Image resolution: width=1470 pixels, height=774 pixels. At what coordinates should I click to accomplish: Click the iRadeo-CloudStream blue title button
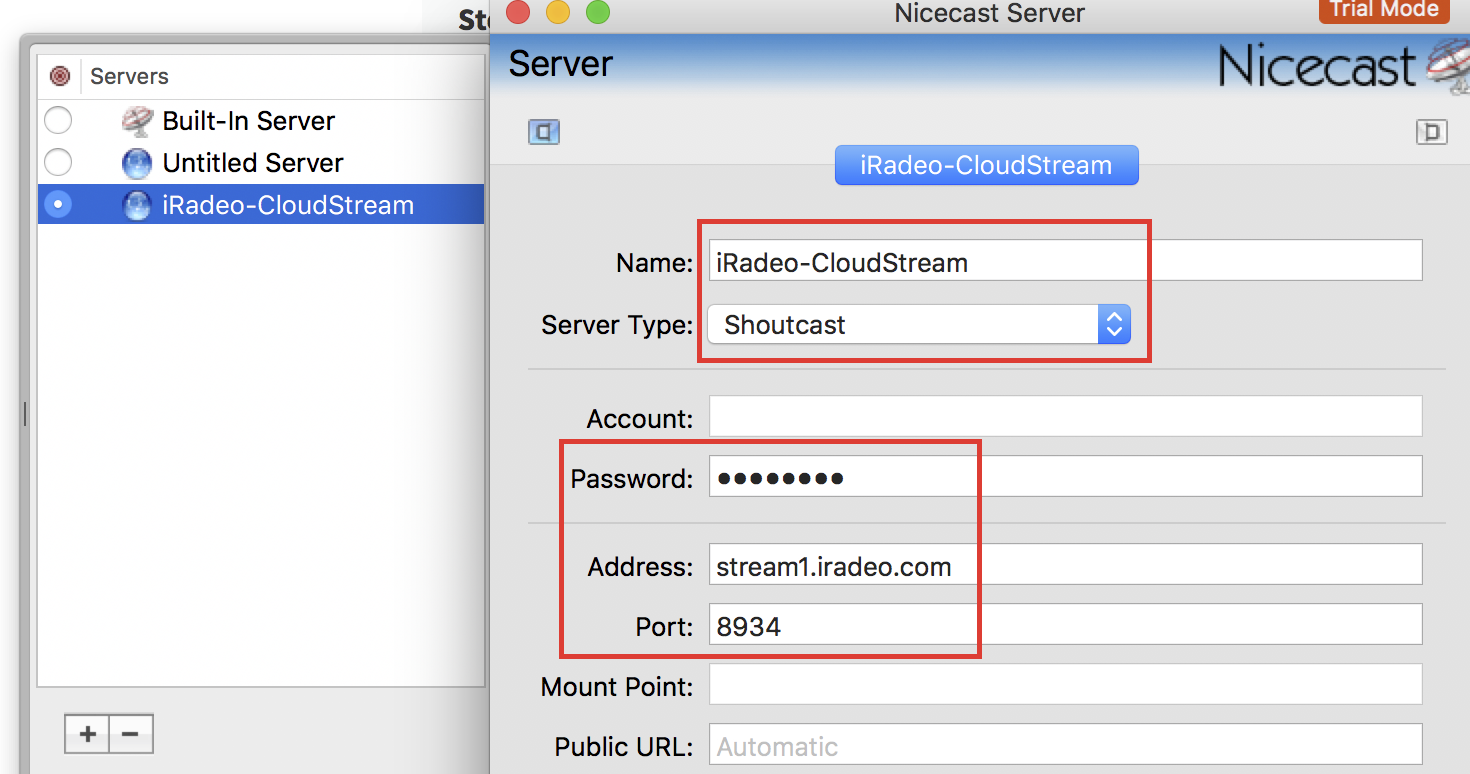coord(986,165)
